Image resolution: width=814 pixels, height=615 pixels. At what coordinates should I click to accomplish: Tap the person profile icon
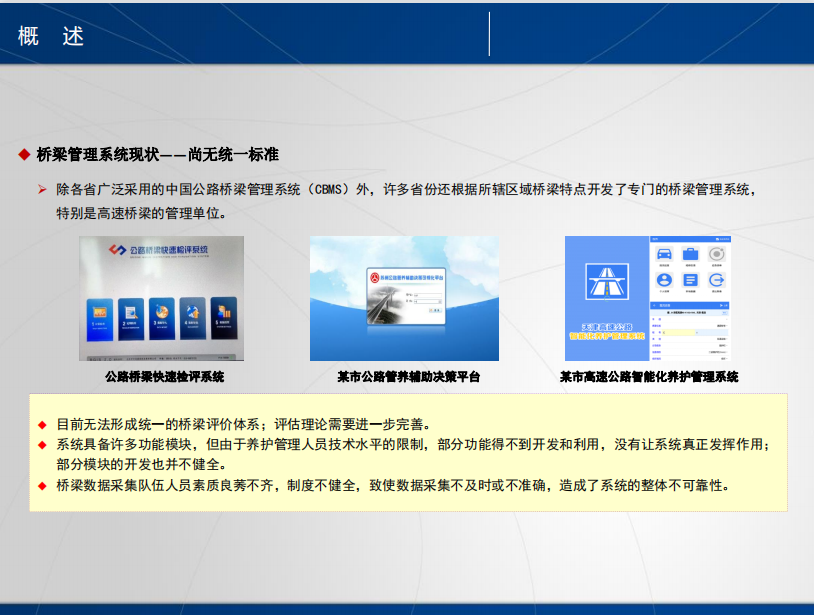[x=664, y=282]
